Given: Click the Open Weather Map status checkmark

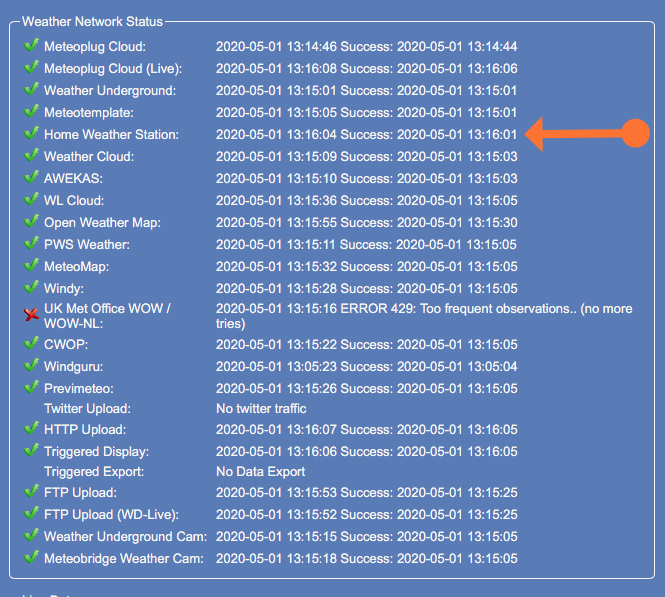Looking at the screenshot, I should [31, 221].
